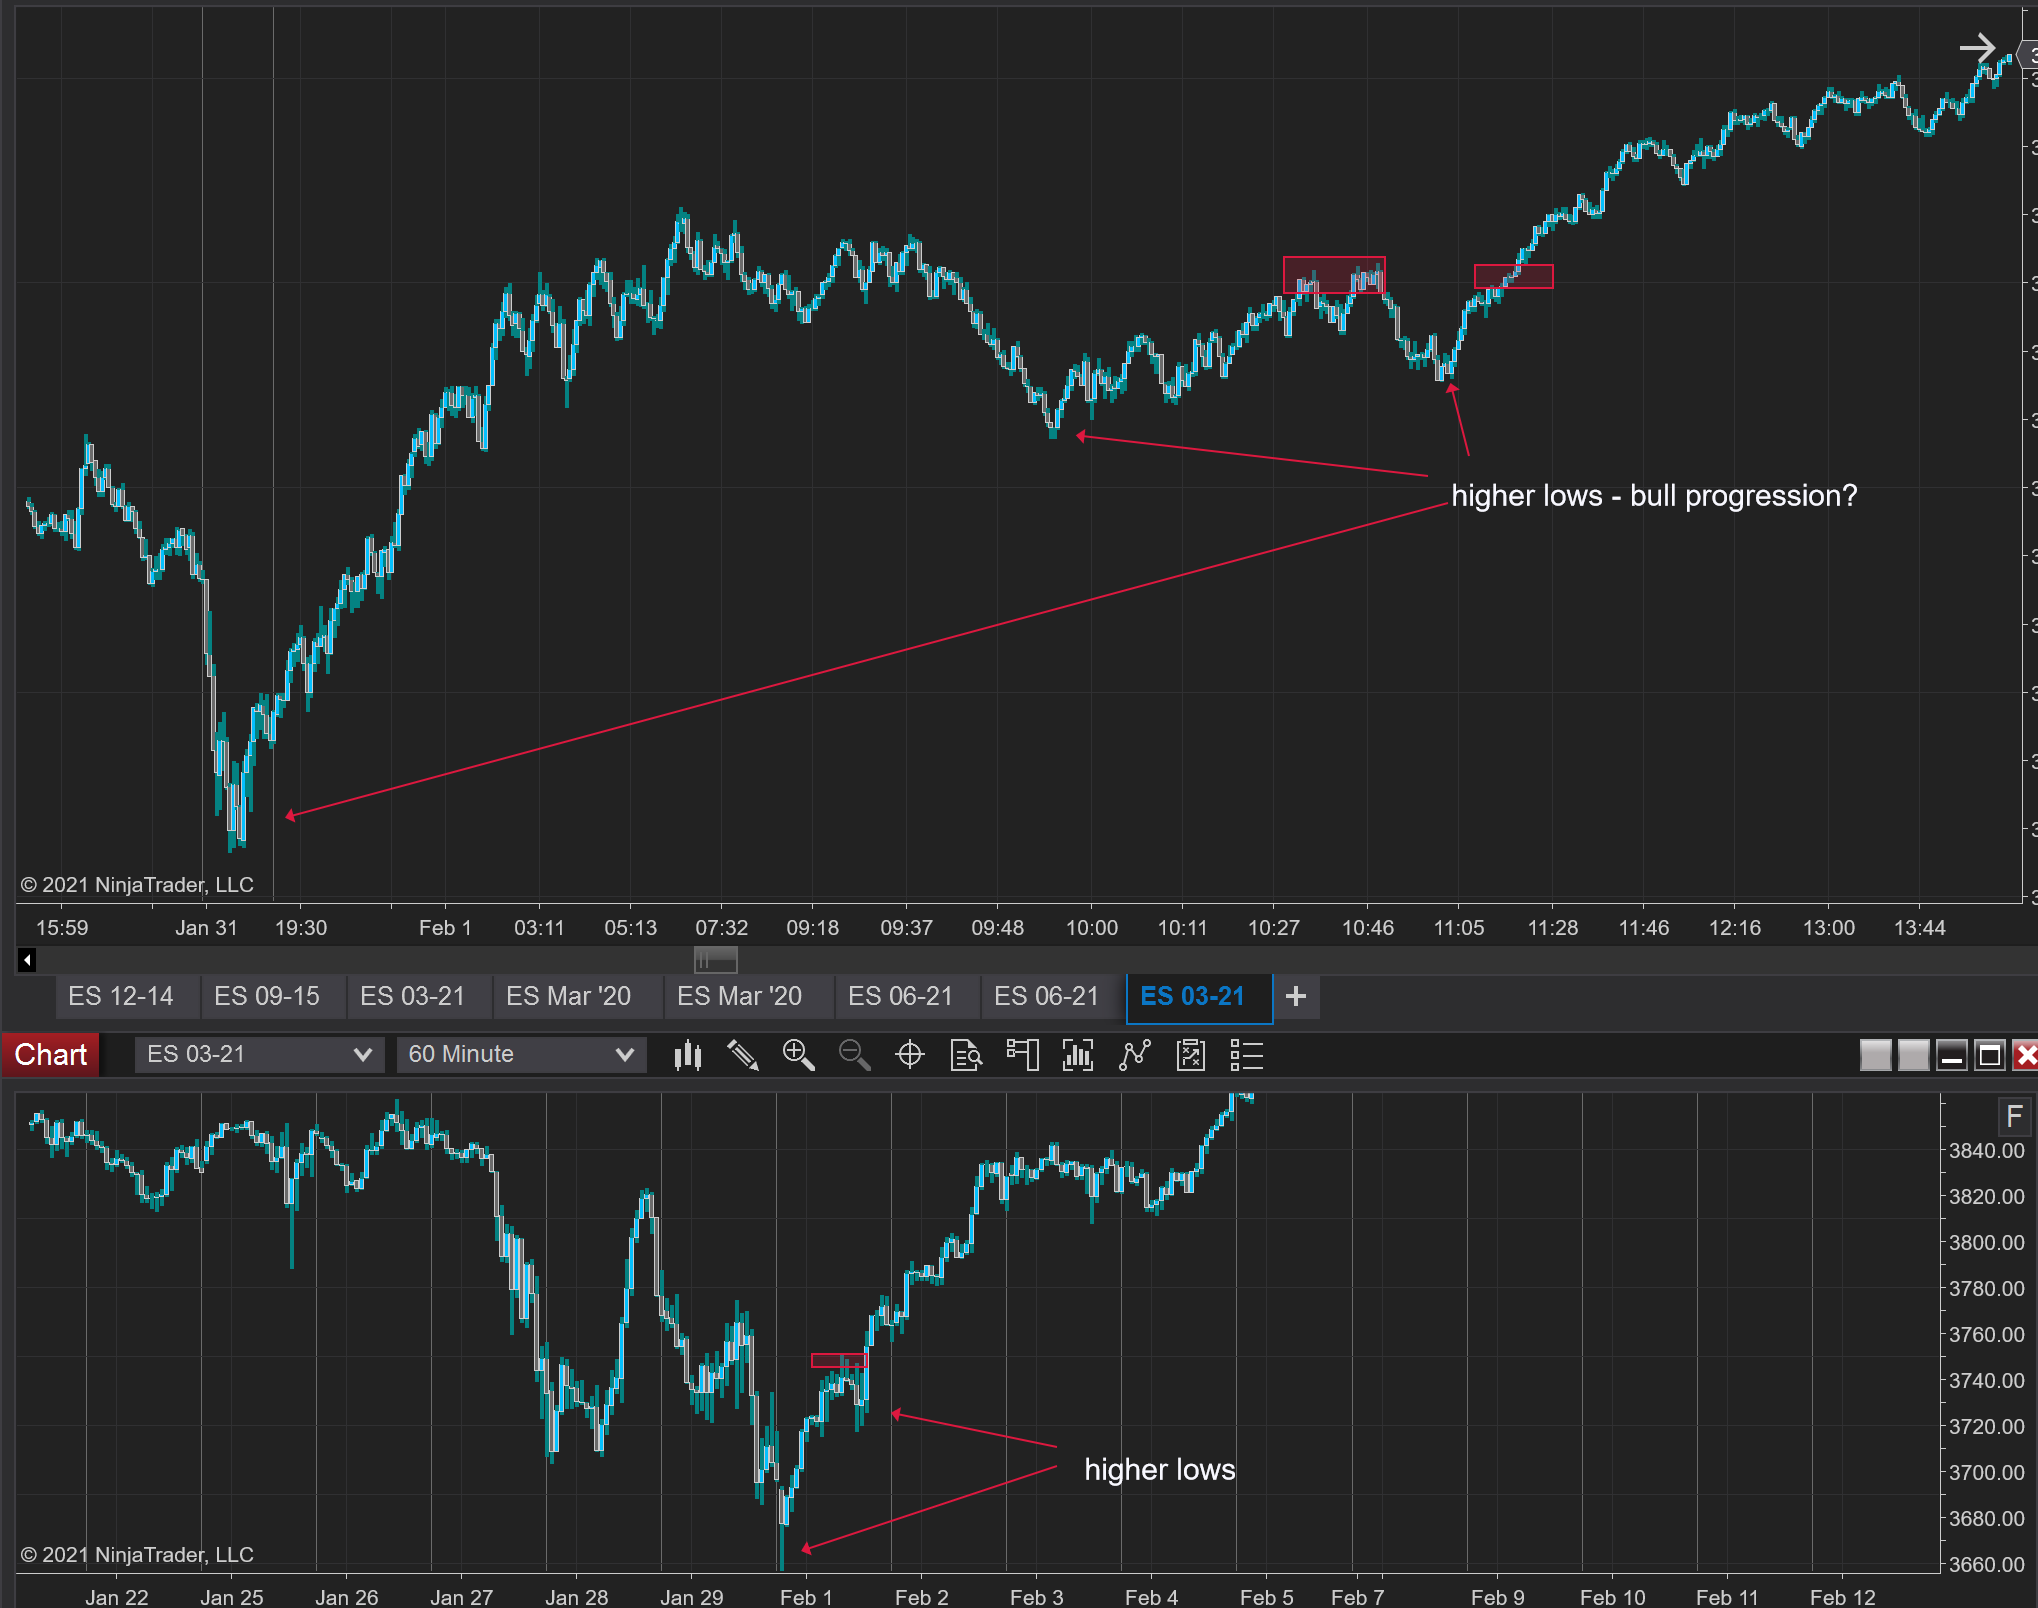Open the data box icon
Viewport: 2038px width, 1608px height.
[966, 1055]
